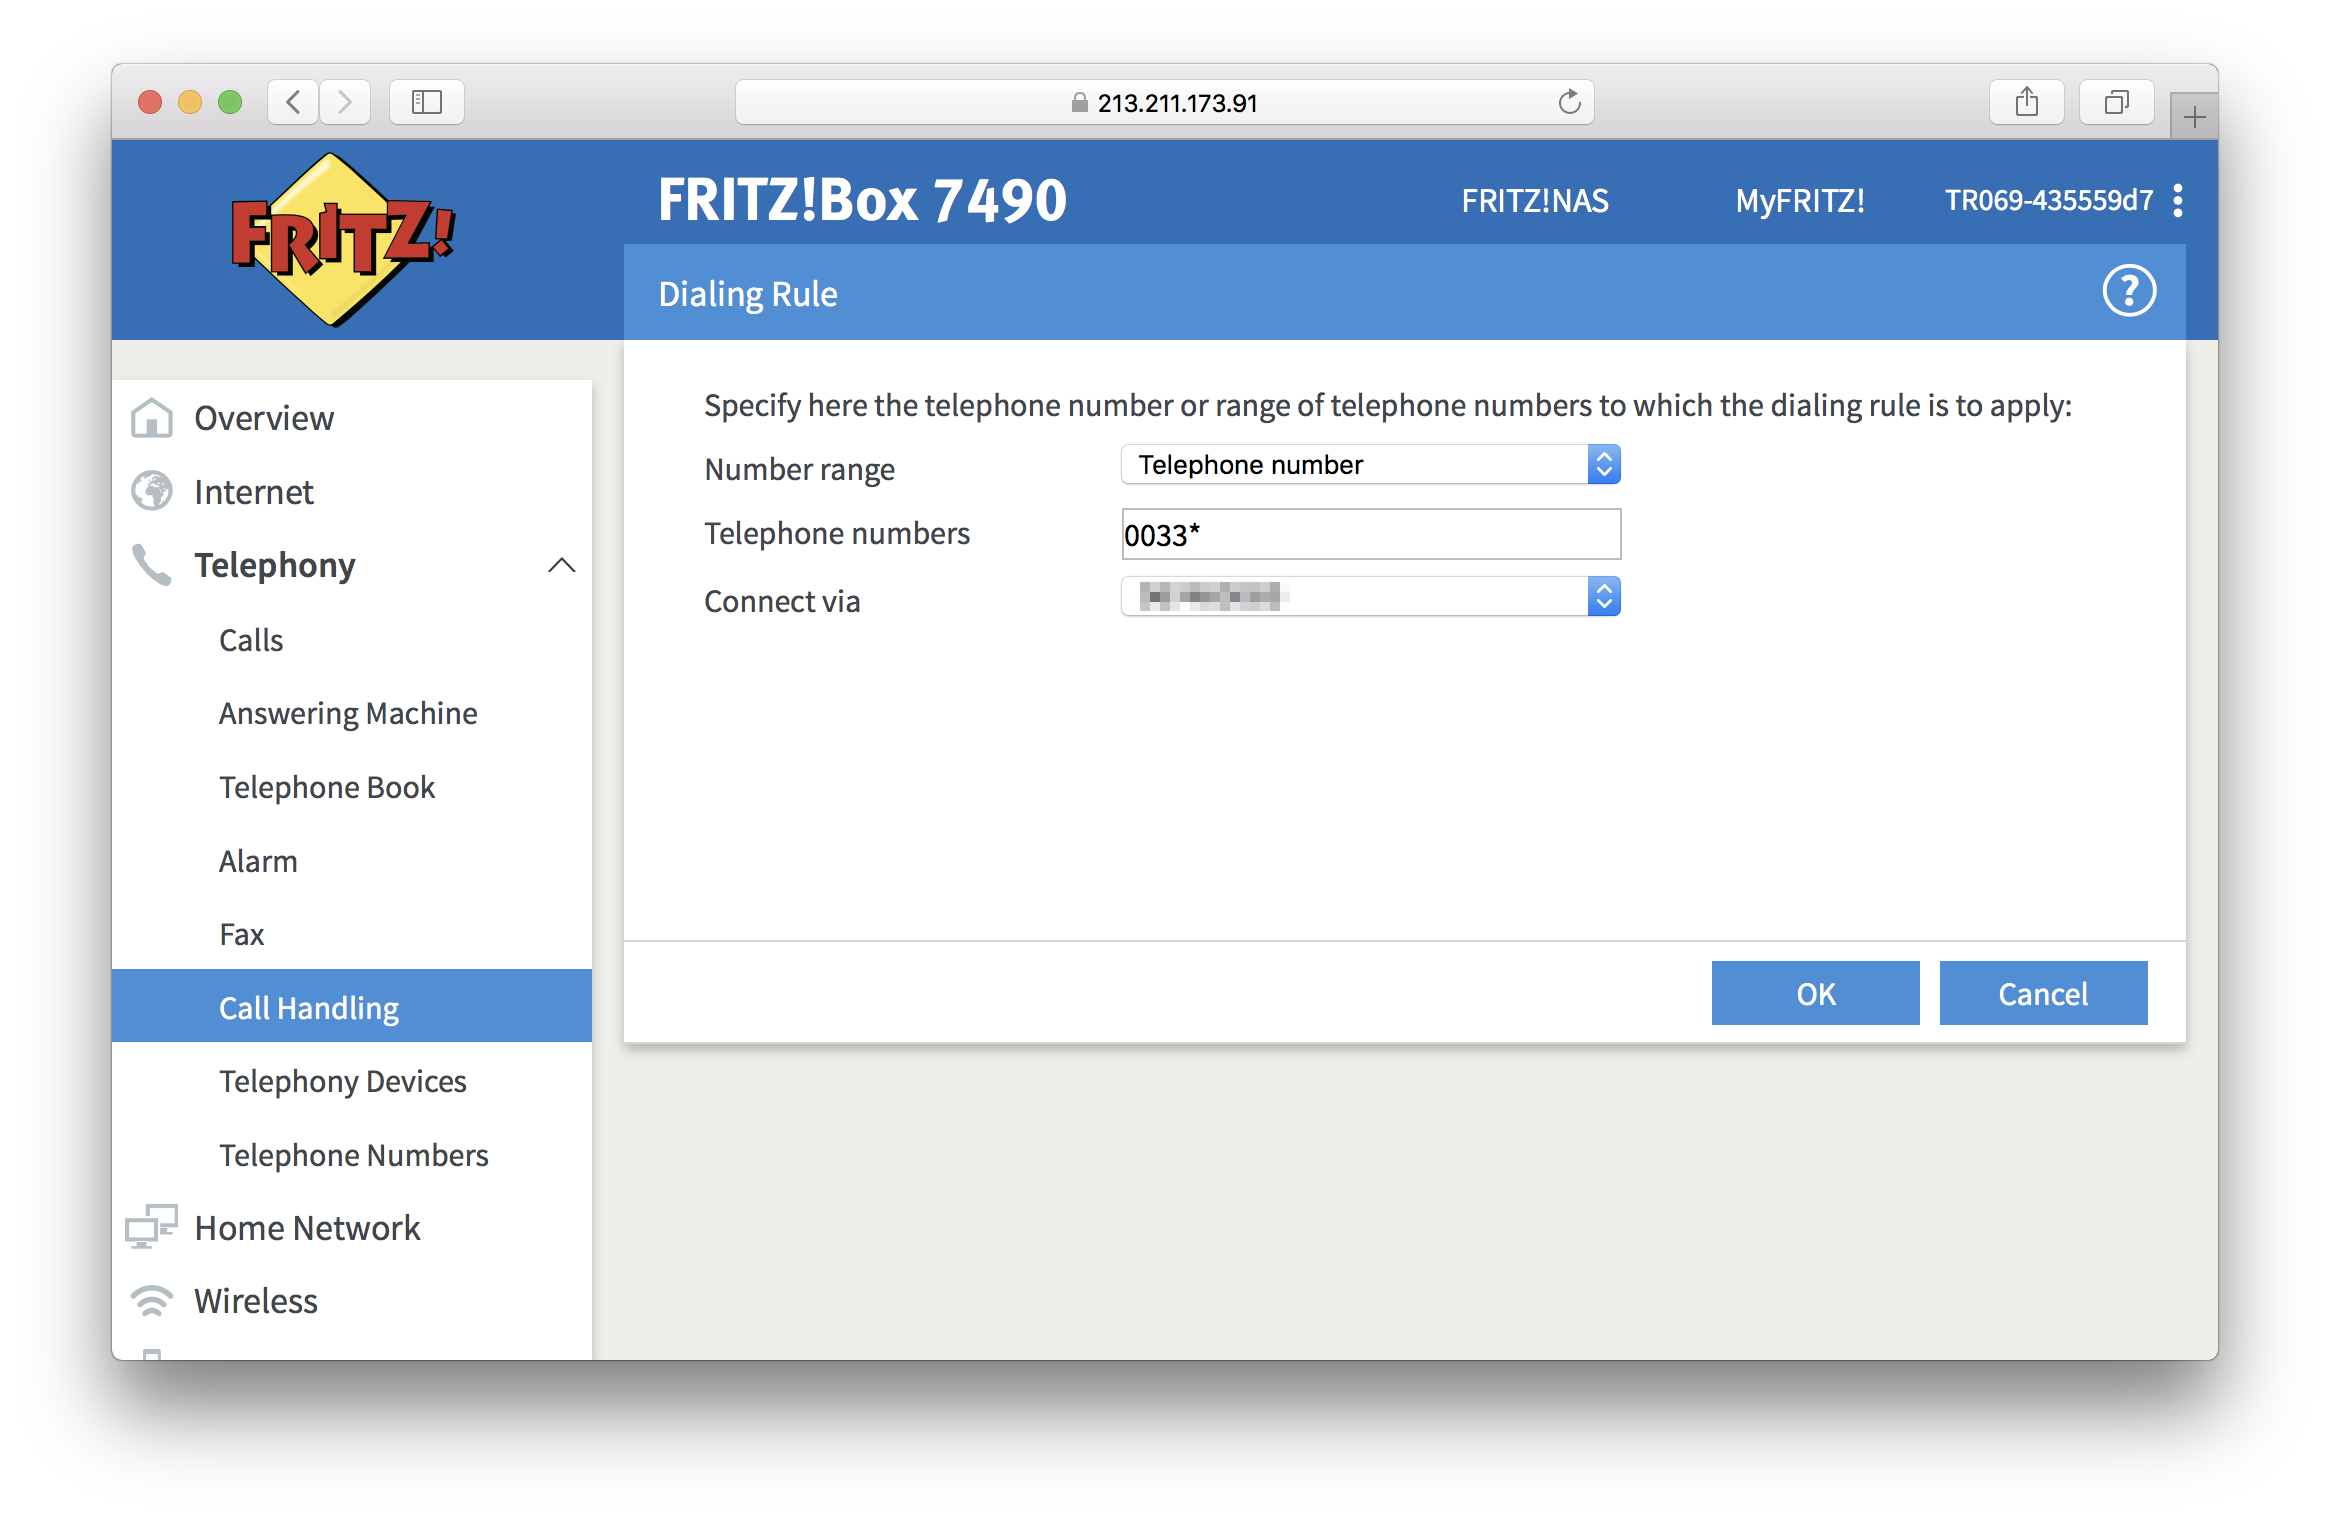The height and width of the screenshot is (1520, 2330).
Task: Click the TR069-435559d7 user label
Action: pyautogui.click(x=2048, y=201)
